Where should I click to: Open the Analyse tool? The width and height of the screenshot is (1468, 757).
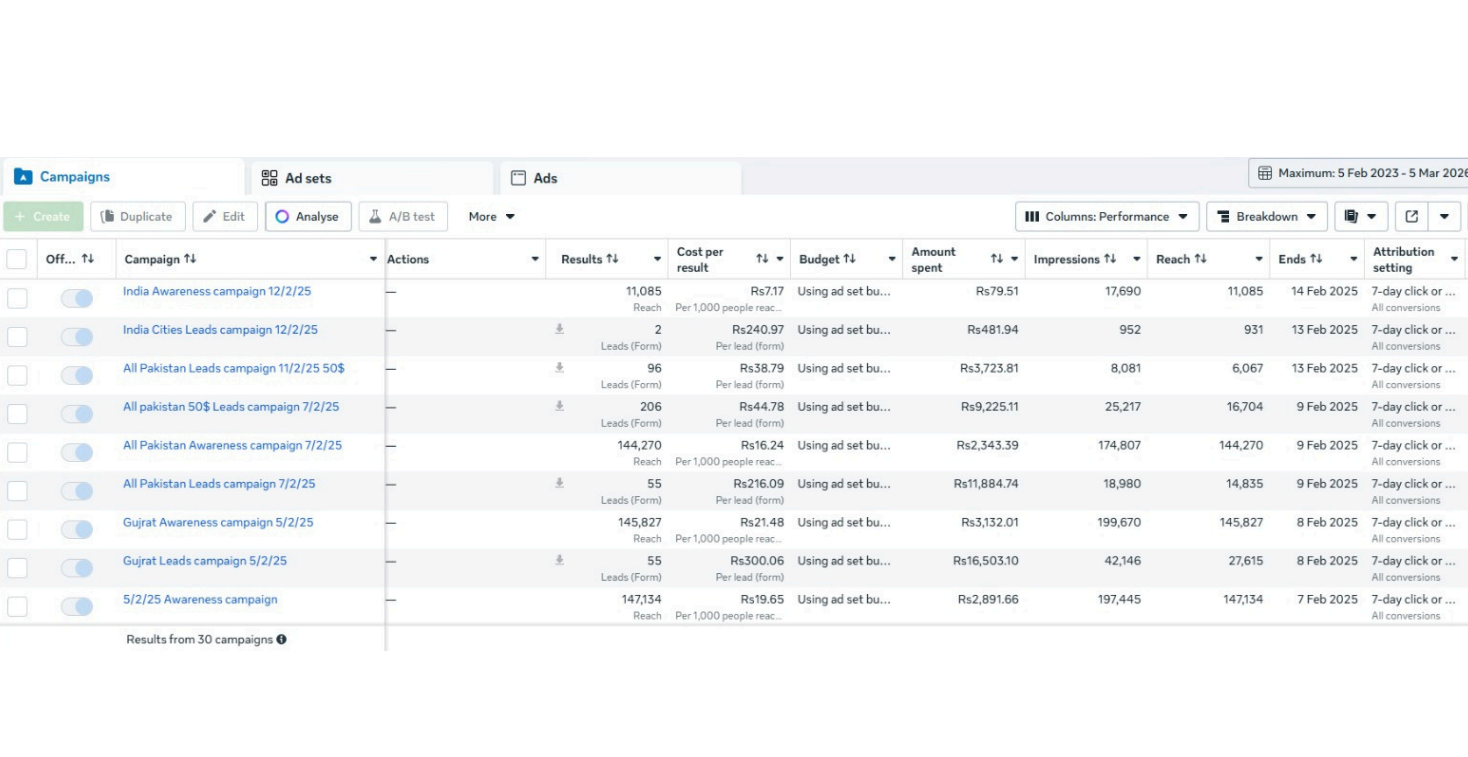[x=307, y=217]
